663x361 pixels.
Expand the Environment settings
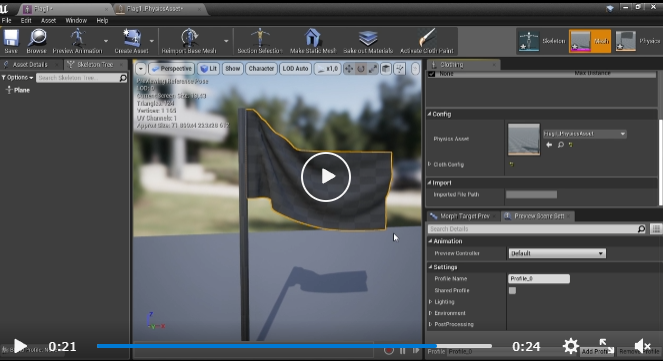[430, 313]
